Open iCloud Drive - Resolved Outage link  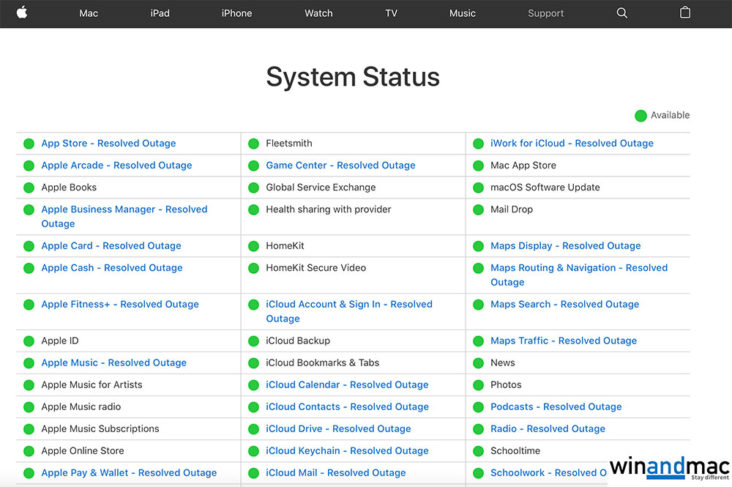338,429
